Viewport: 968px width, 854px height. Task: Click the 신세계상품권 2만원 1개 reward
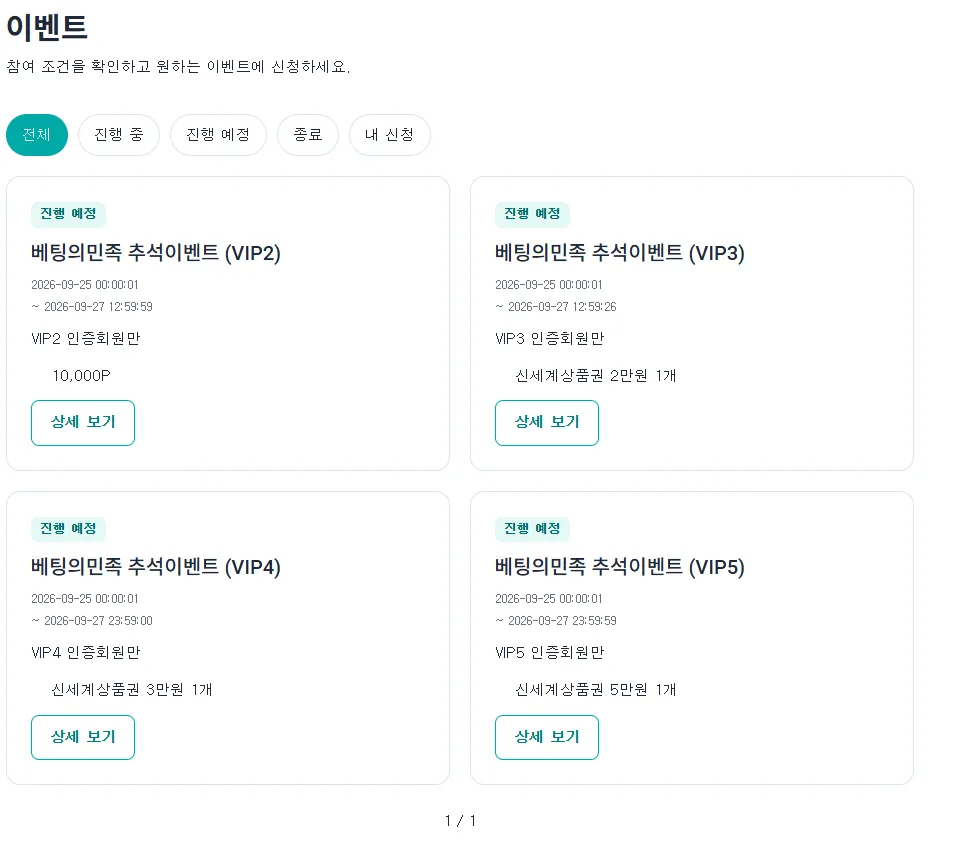(x=596, y=375)
